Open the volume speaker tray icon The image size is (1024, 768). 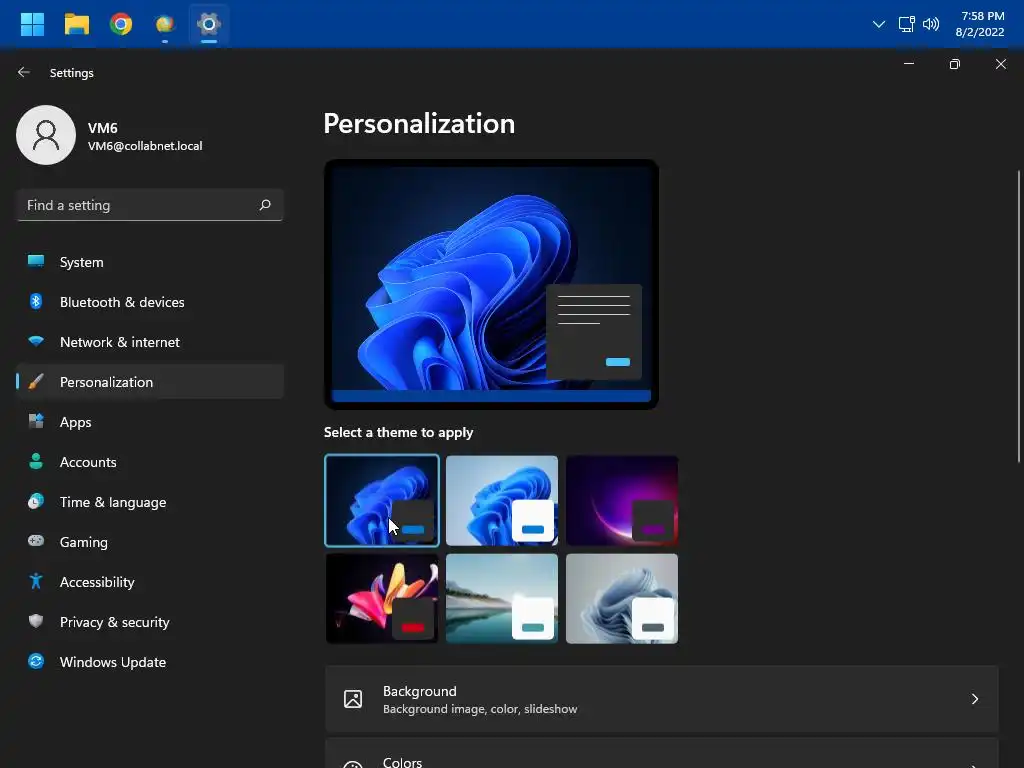(x=931, y=24)
